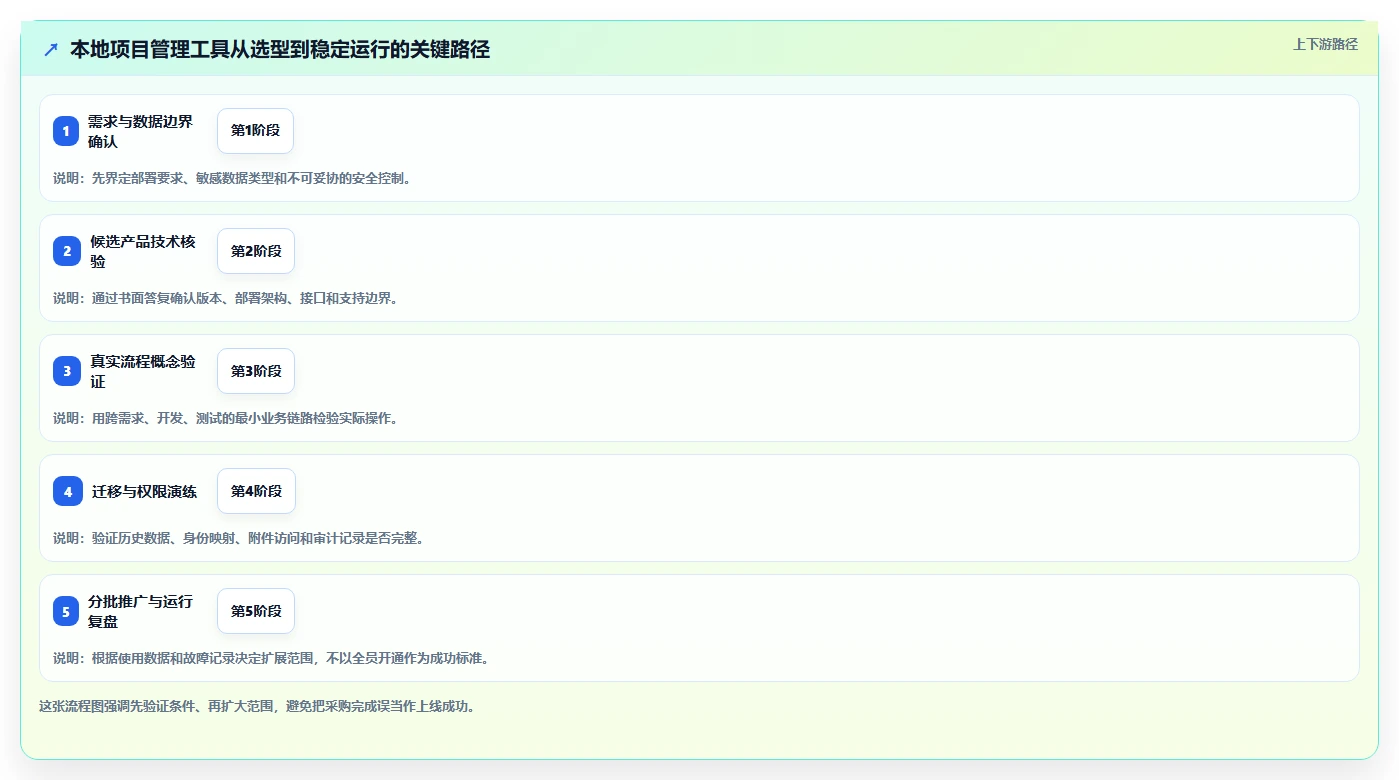Click the description 根据使用数据和故障记录
The image size is (1399, 780).
click(x=271, y=658)
